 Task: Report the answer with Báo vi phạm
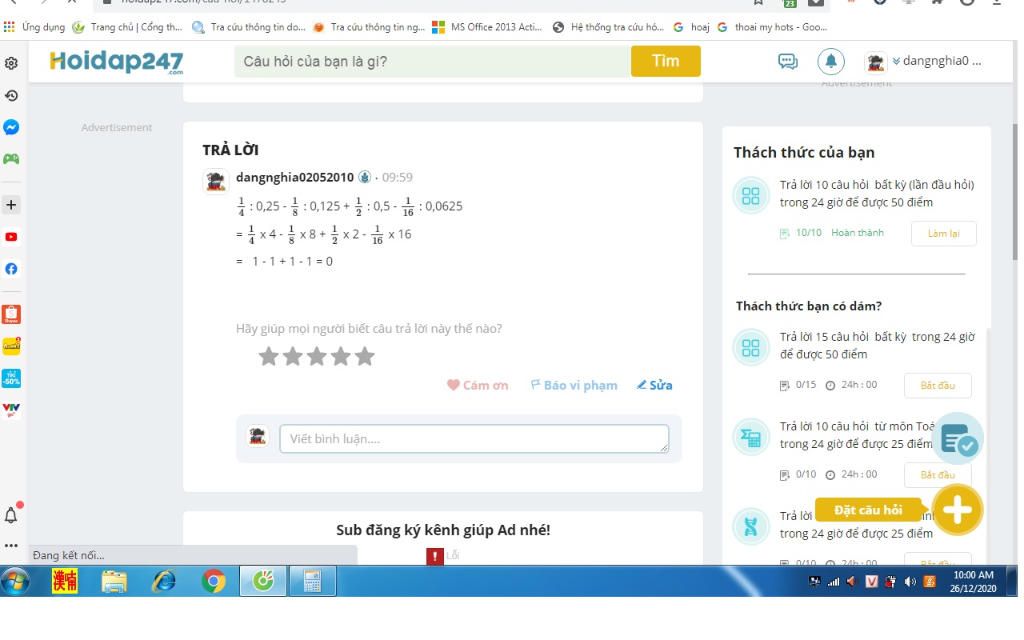coord(573,385)
